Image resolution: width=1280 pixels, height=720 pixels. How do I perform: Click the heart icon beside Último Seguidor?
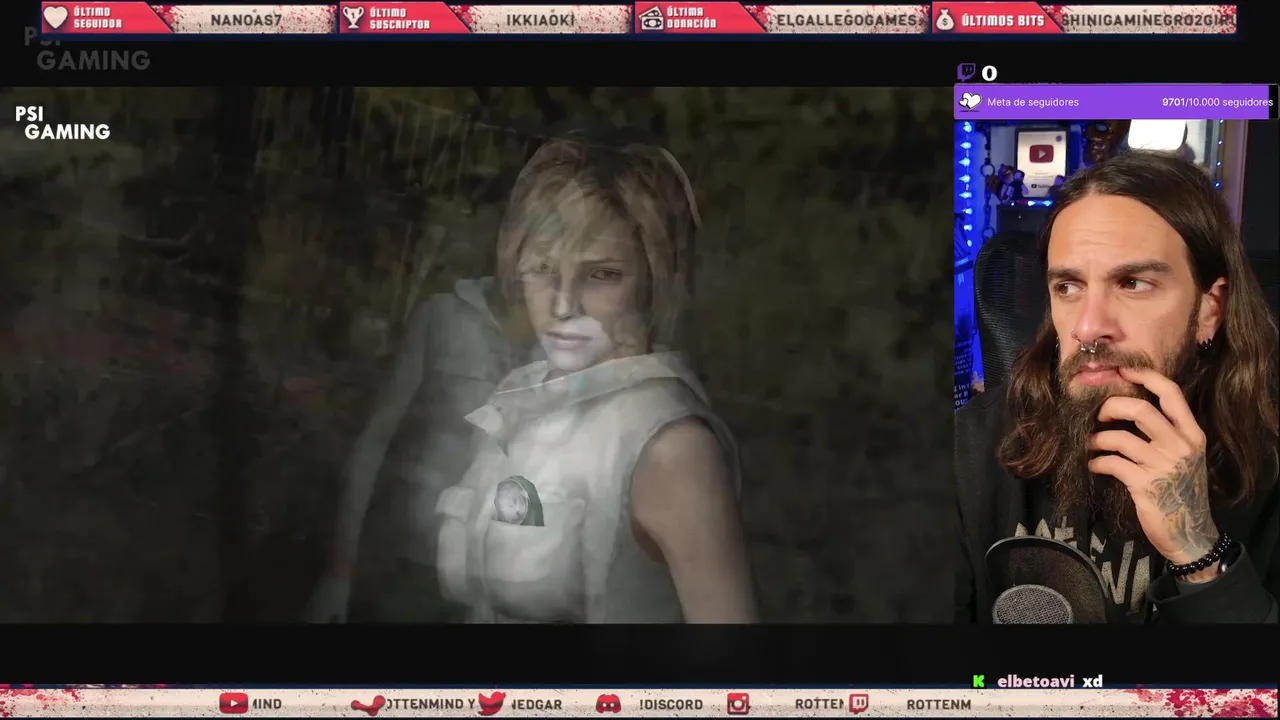coord(56,18)
